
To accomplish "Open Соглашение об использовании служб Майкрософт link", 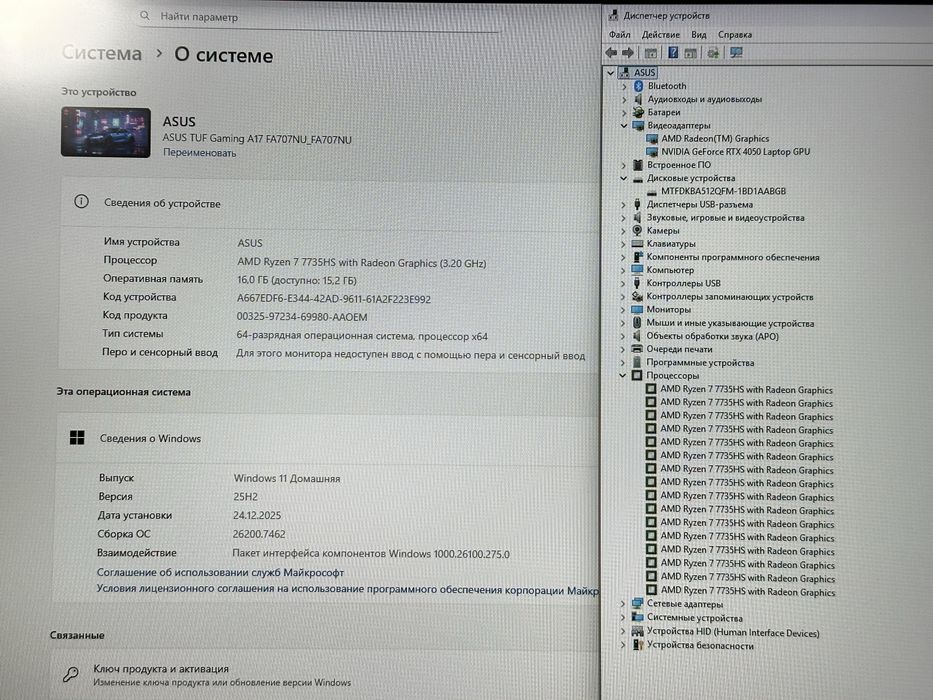I will click(220, 573).
